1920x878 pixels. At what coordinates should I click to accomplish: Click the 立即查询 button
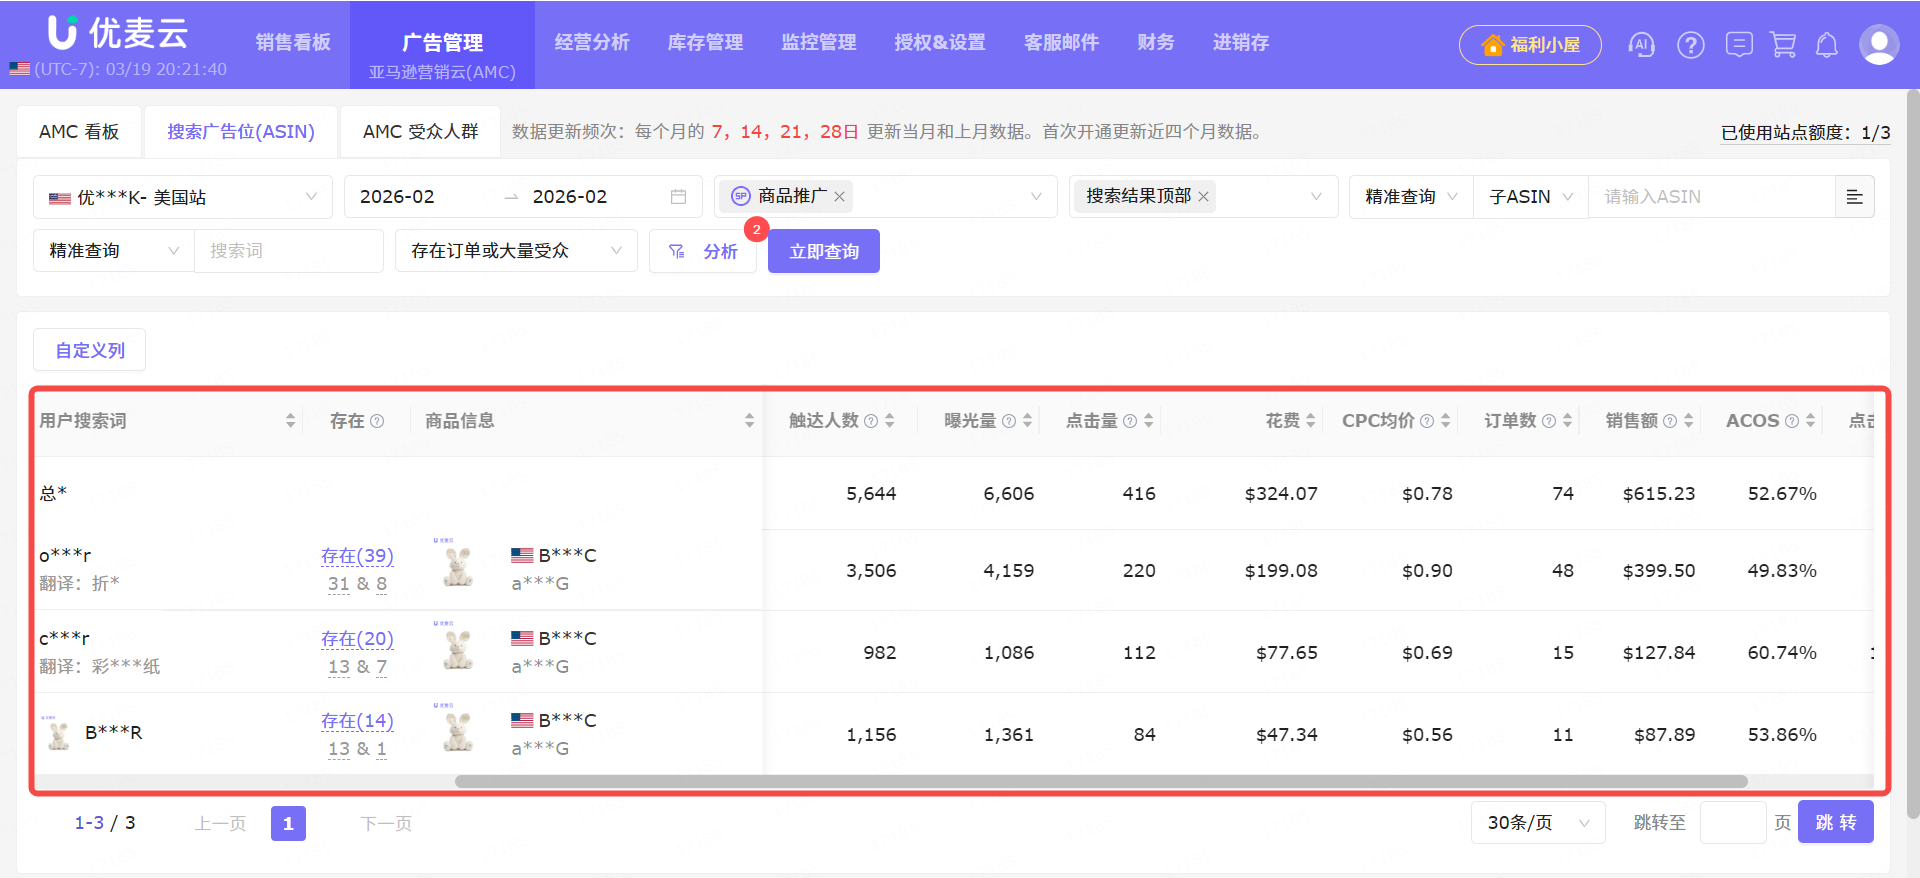[823, 251]
